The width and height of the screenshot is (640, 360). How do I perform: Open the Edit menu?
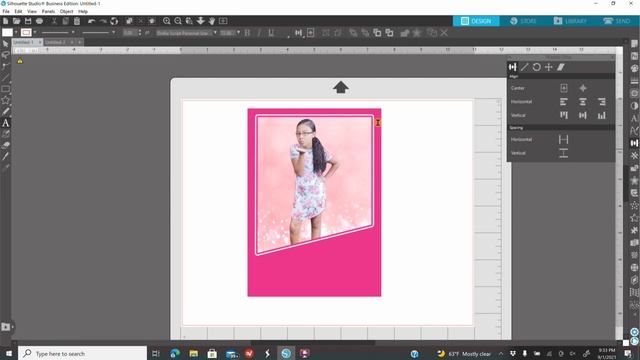(x=18, y=11)
